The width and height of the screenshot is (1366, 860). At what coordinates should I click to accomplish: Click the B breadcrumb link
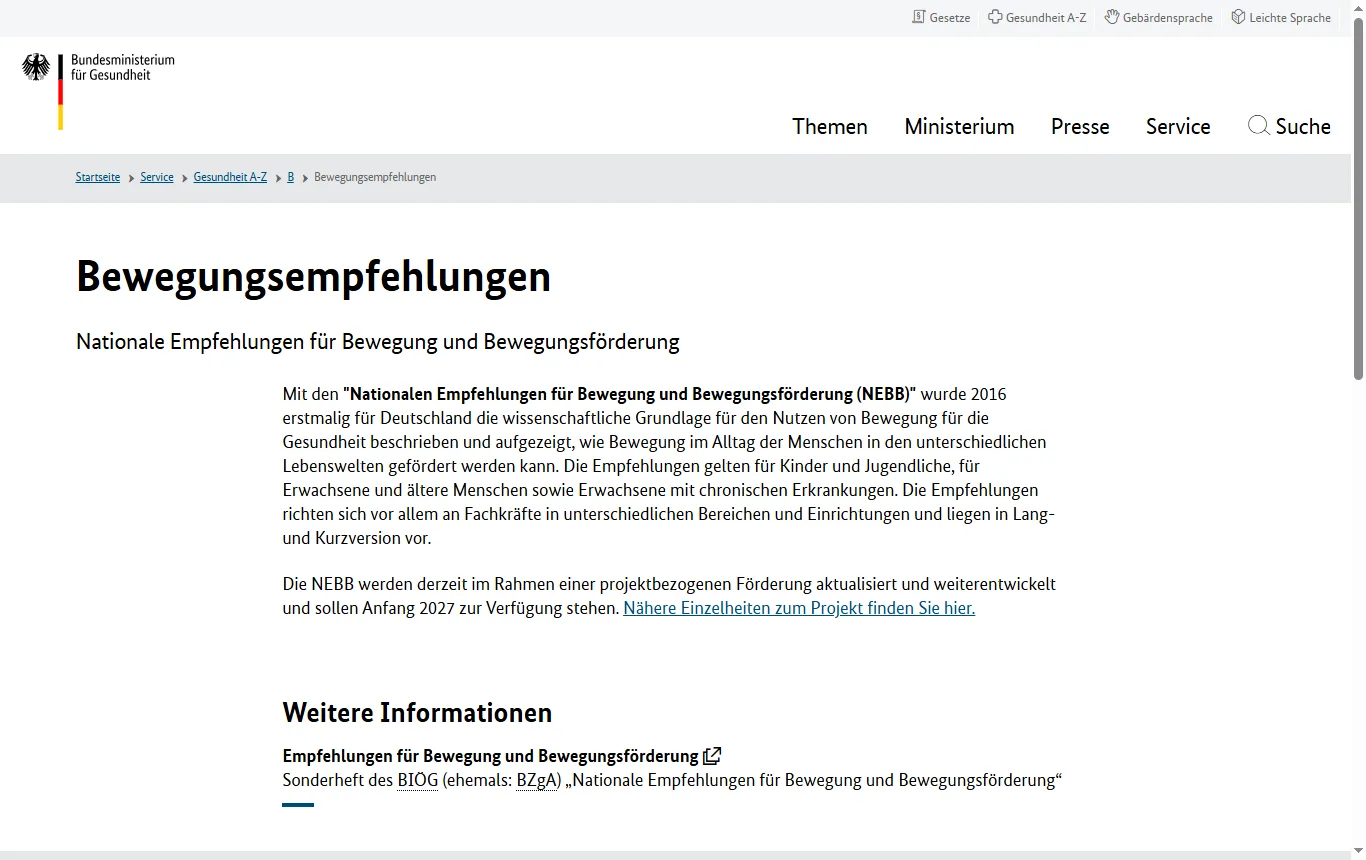[291, 177]
